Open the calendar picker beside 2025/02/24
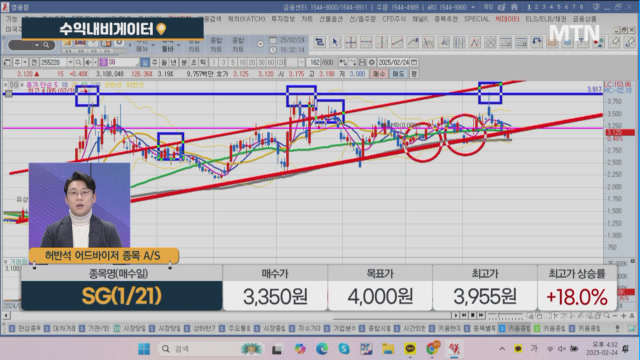The height and width of the screenshot is (360, 640). 414,62
